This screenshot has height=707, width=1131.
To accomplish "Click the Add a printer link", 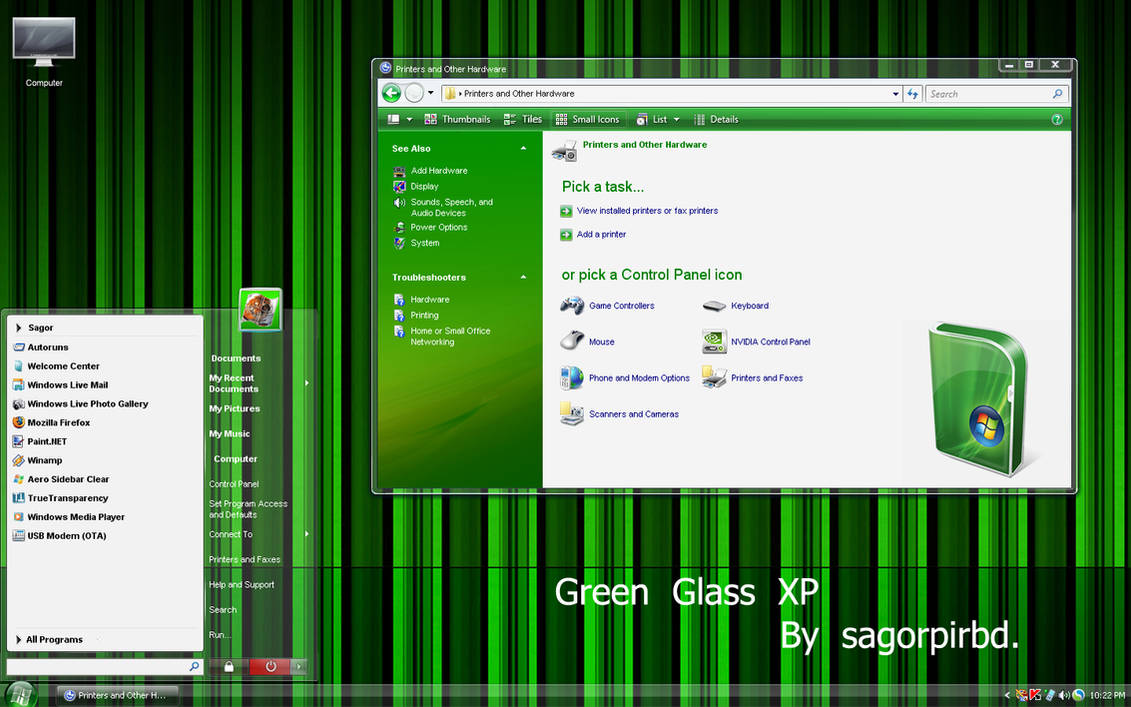I will [599, 233].
